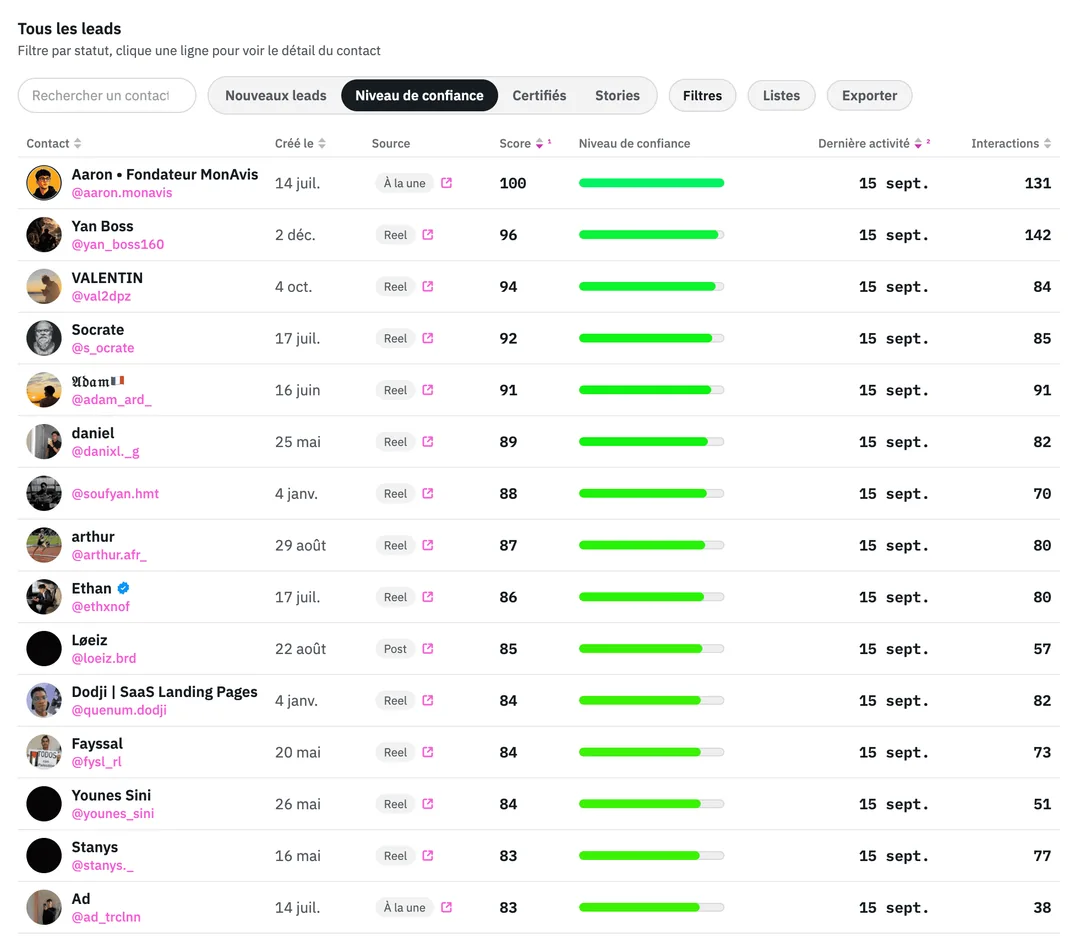Open @soufyan.hmt handle link
This screenshot has height=936, width=1080.
[x=115, y=494]
